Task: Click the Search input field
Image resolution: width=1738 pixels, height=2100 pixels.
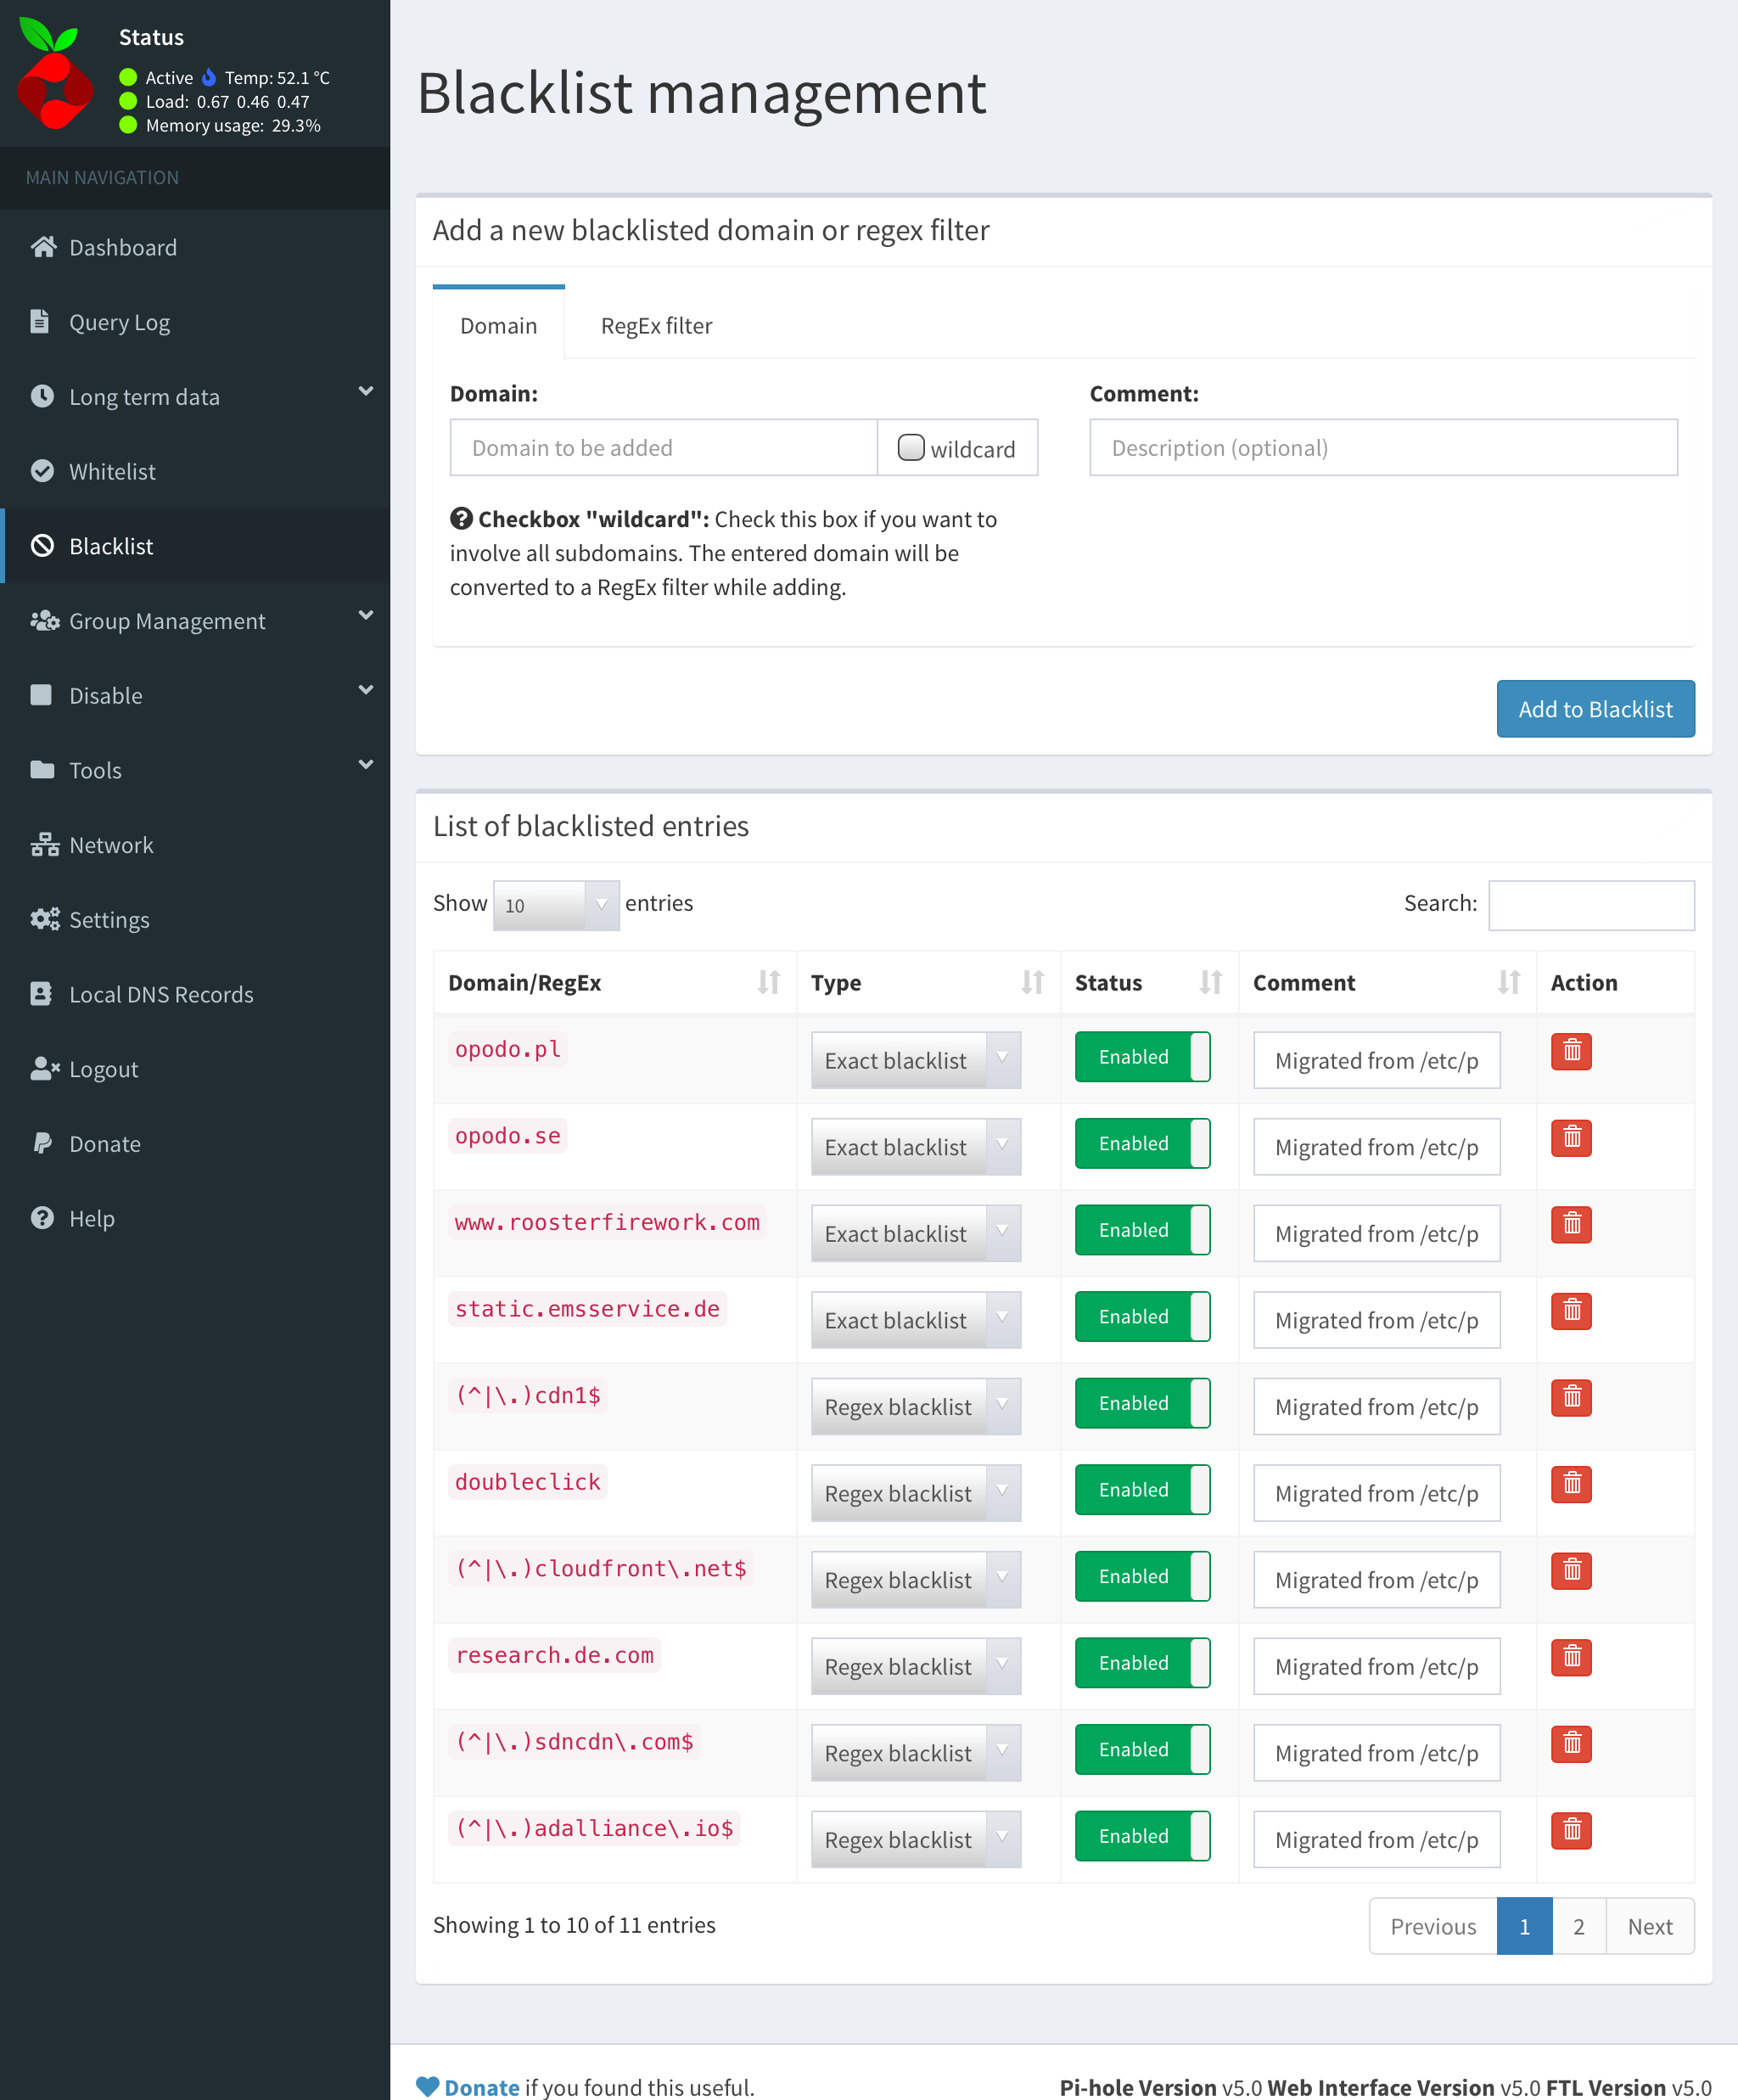Action: tap(1590, 905)
